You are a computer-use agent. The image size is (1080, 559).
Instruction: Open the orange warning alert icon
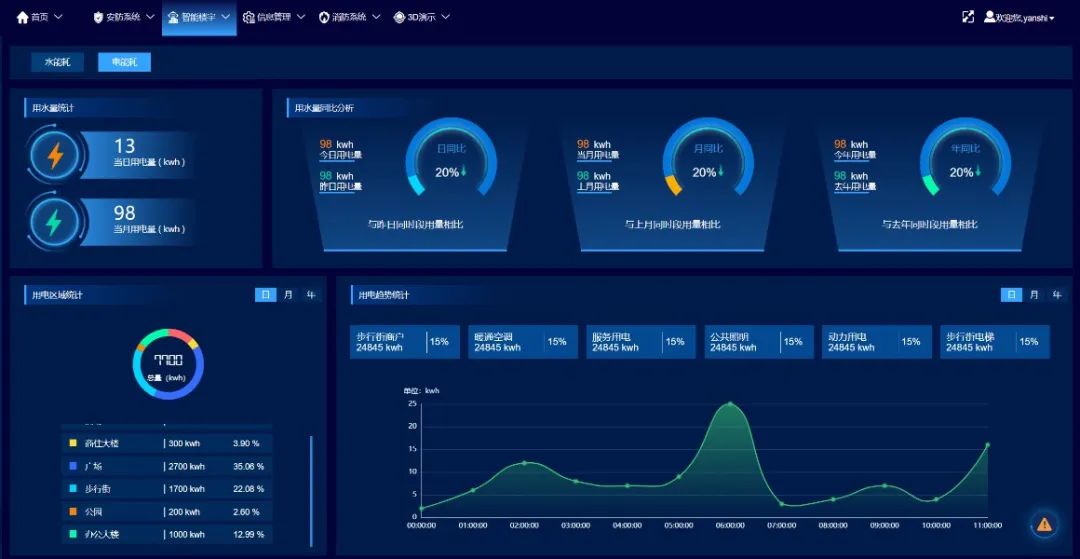click(x=1044, y=525)
